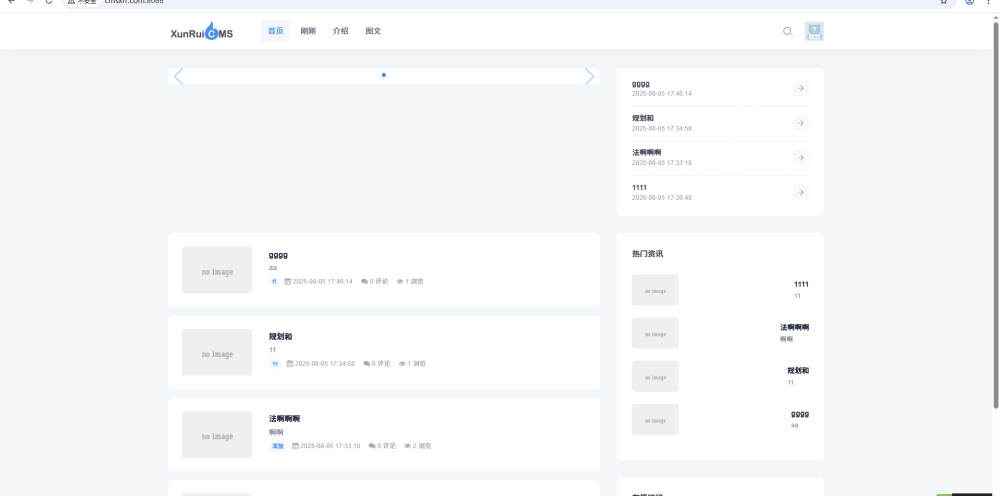Open gggg link in latest list
This screenshot has width=1000, height=496.
click(x=641, y=84)
